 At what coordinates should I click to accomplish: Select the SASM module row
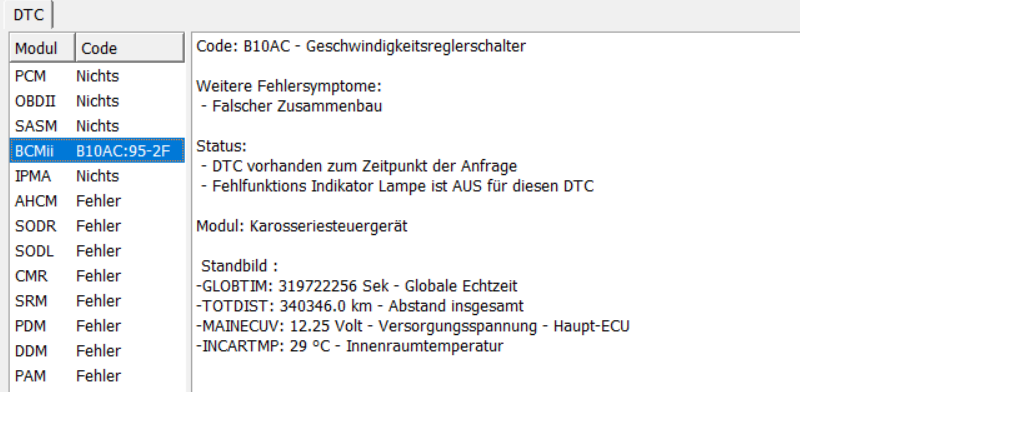click(96, 126)
